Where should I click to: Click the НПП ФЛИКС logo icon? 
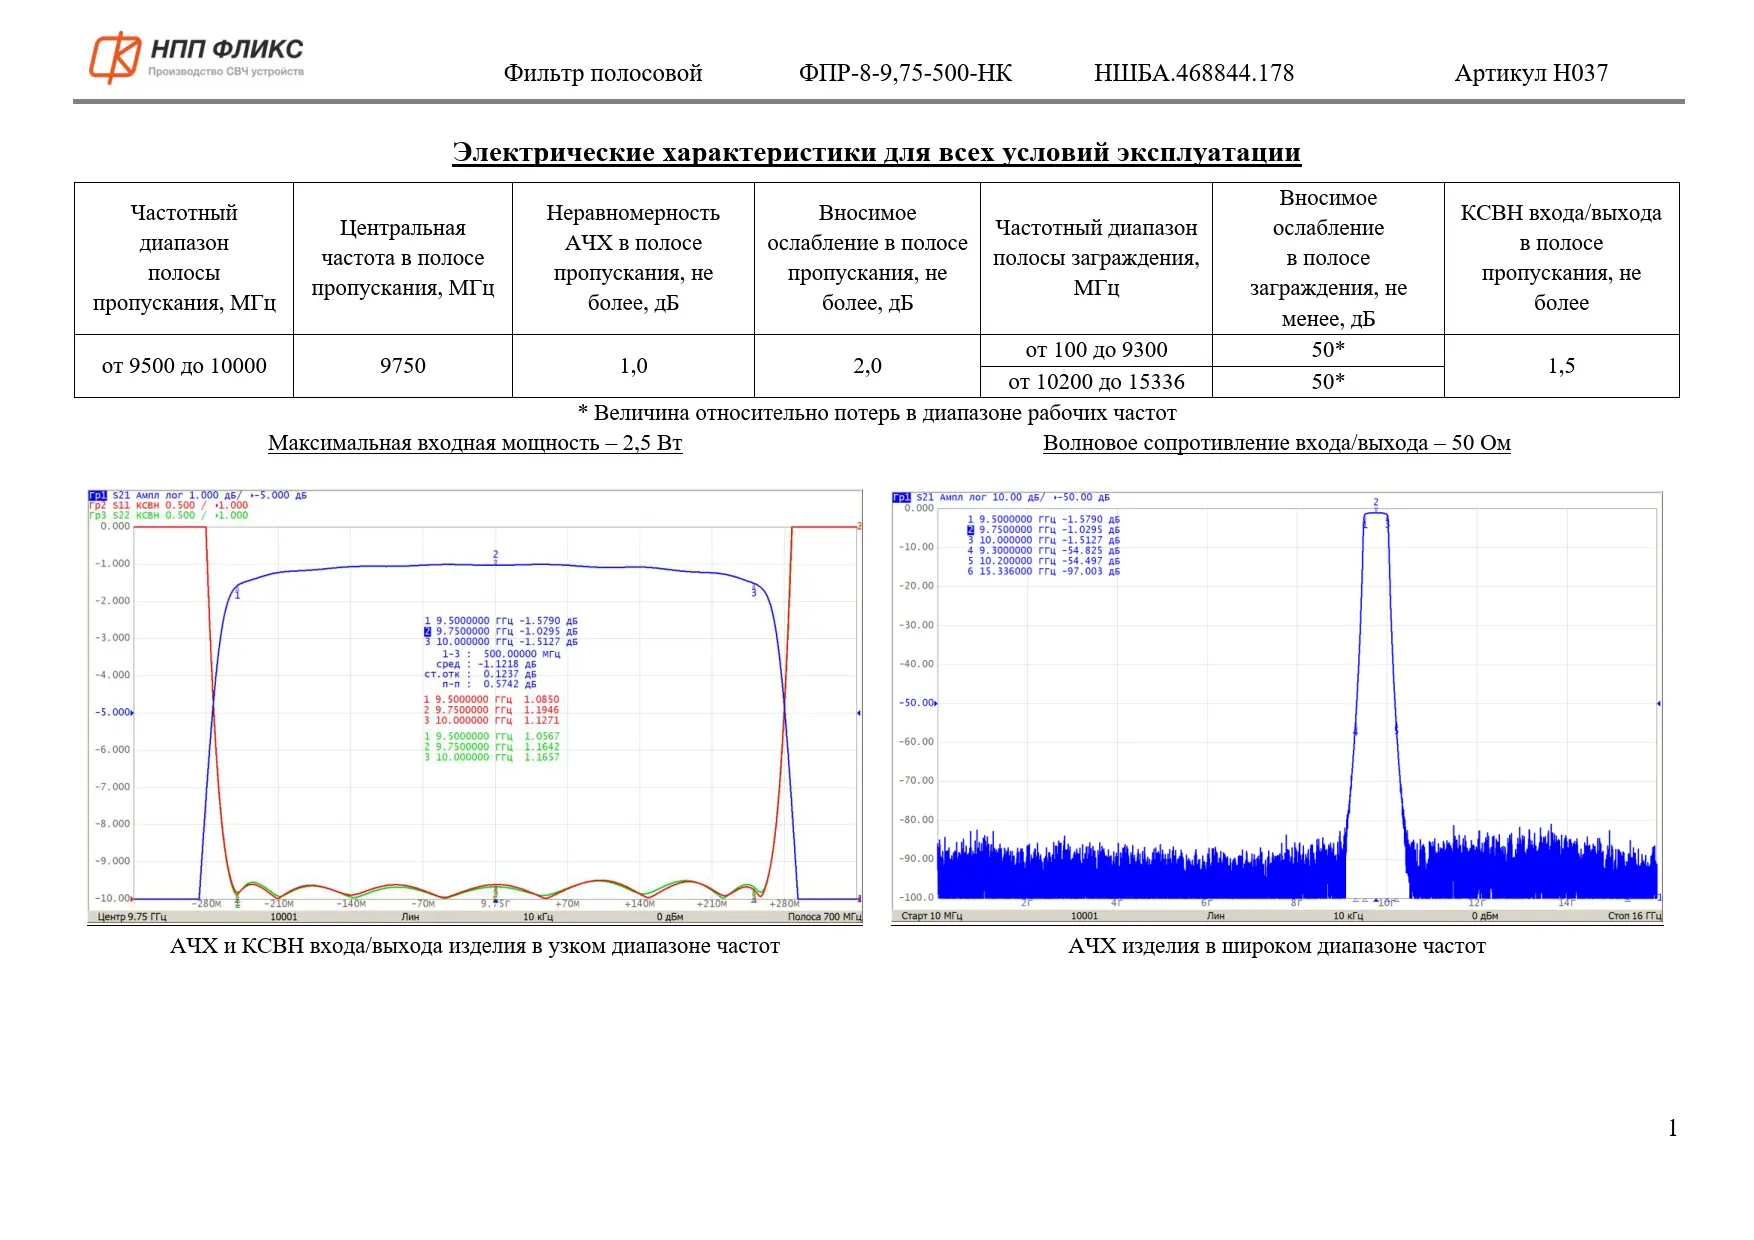click(x=115, y=58)
